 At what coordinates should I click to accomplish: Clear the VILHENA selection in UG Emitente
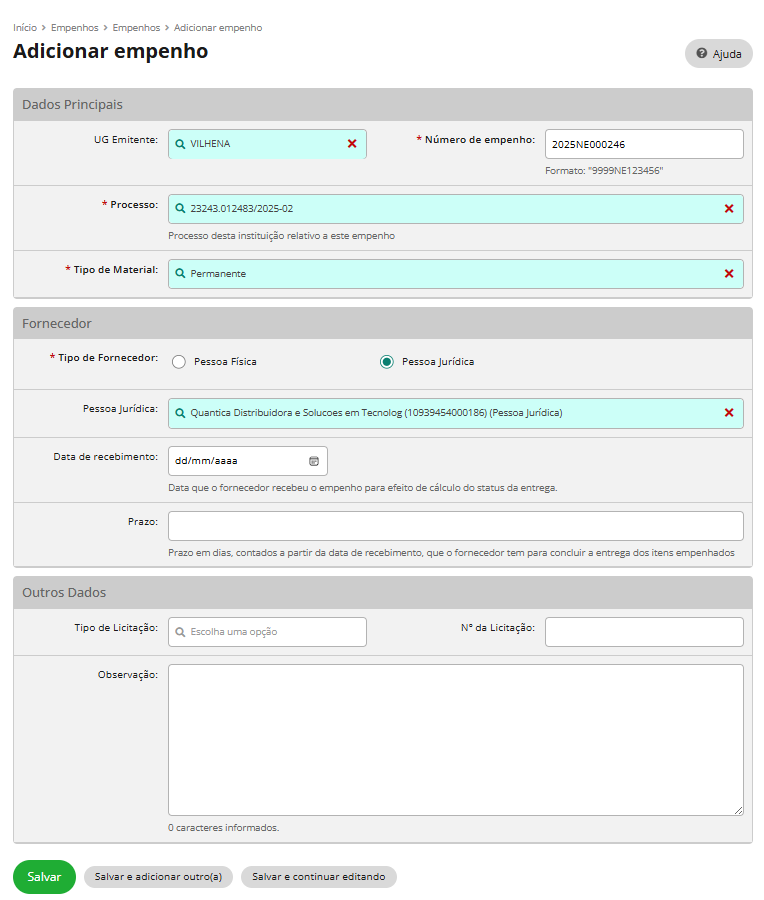[352, 144]
